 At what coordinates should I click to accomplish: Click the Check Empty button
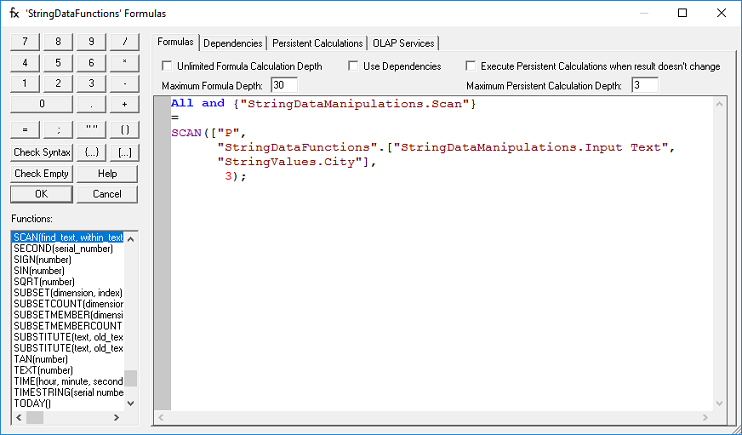[x=42, y=174]
